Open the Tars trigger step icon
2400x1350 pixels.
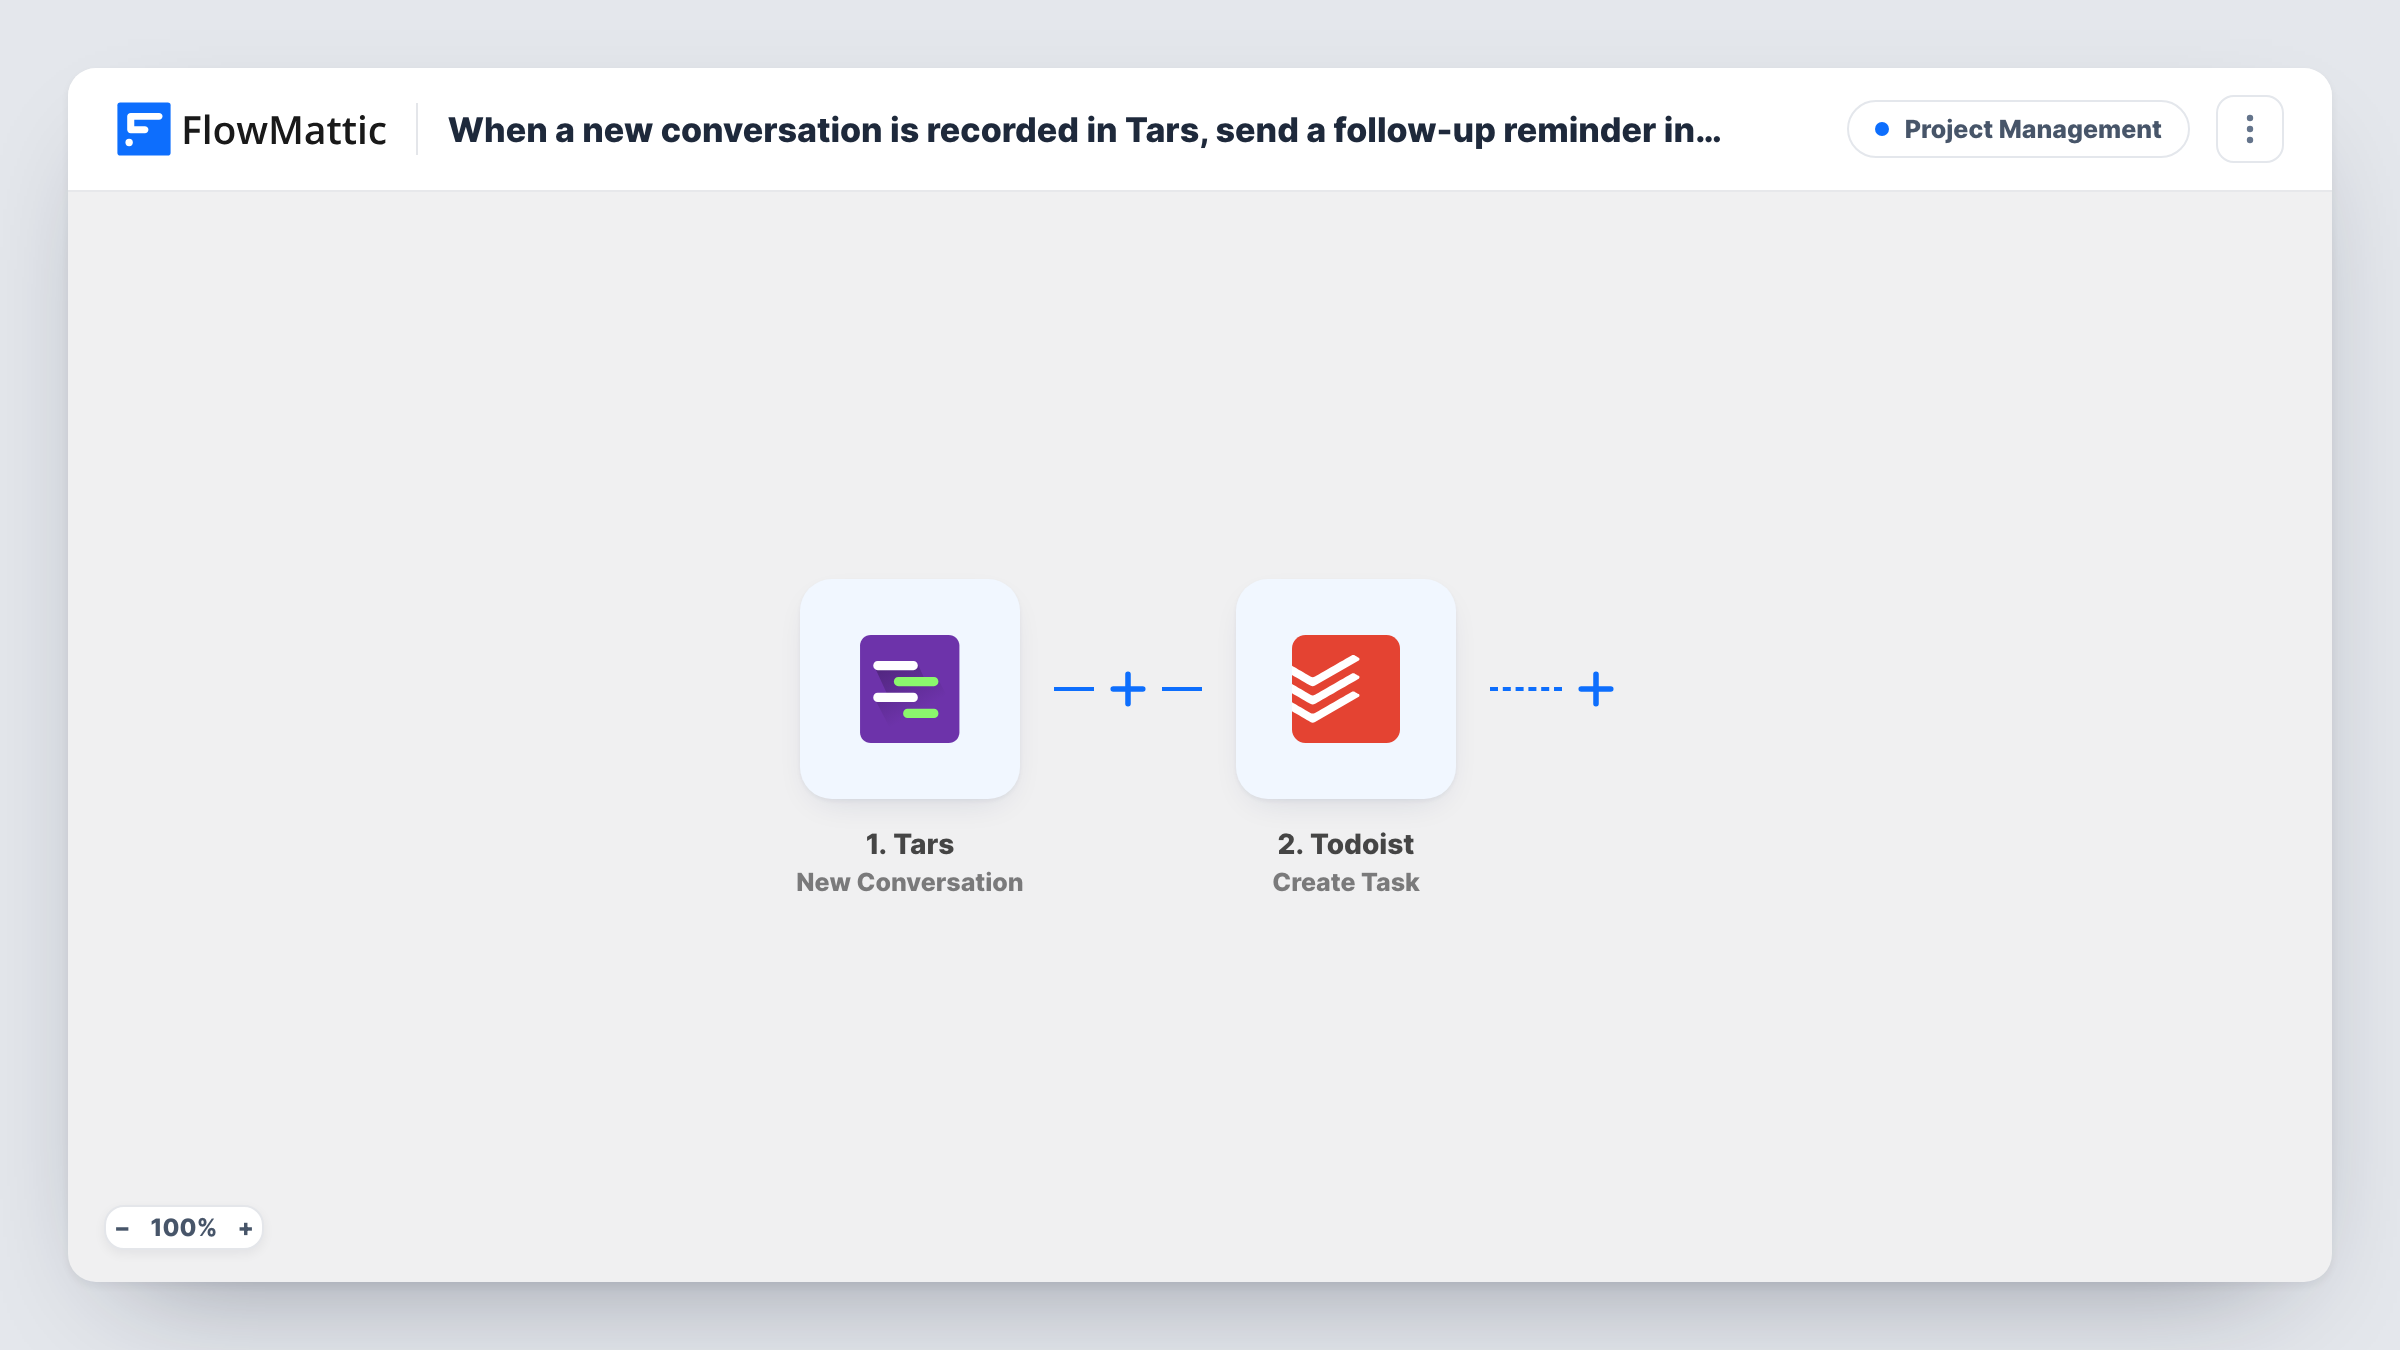[x=909, y=689]
